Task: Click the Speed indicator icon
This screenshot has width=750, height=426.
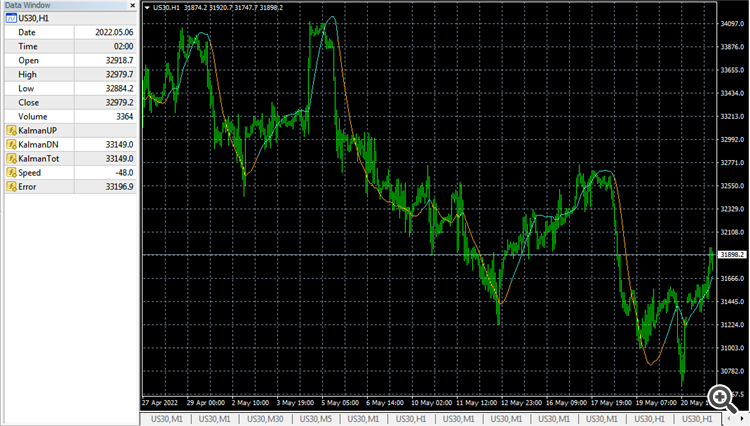Action: 11,173
